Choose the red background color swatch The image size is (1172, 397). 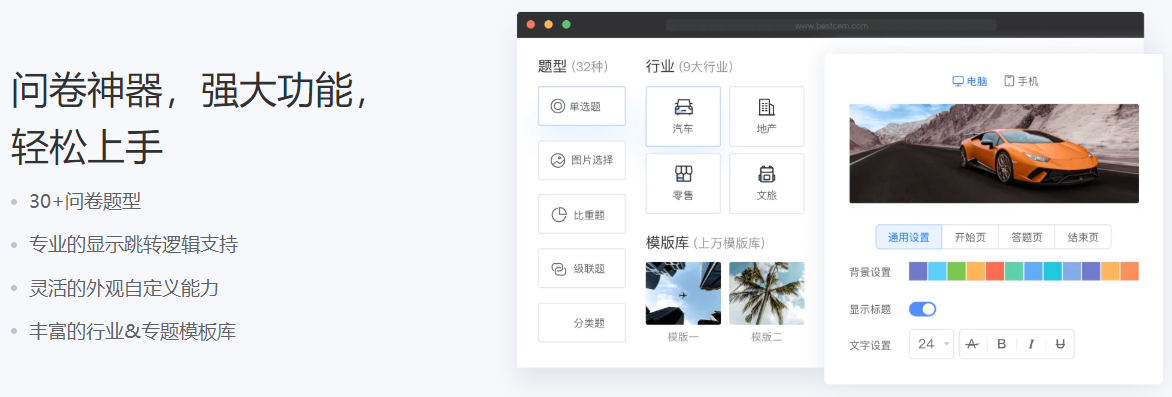coord(995,271)
